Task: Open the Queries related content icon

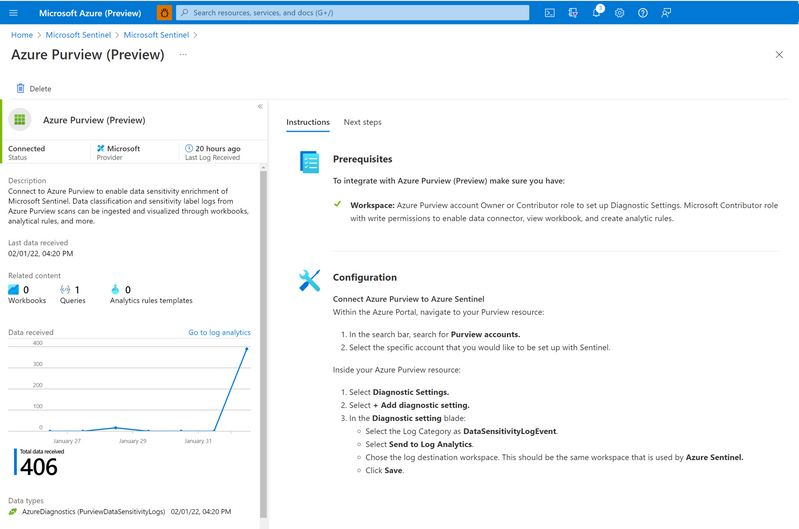Action: click(x=65, y=289)
